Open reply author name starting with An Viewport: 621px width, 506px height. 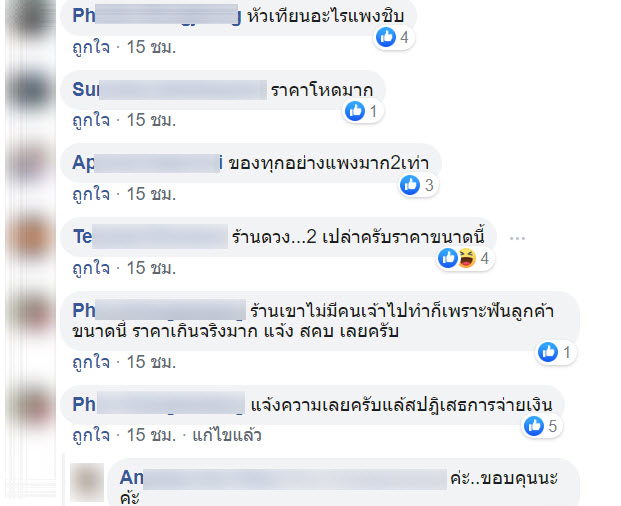pyautogui.click(x=283, y=477)
